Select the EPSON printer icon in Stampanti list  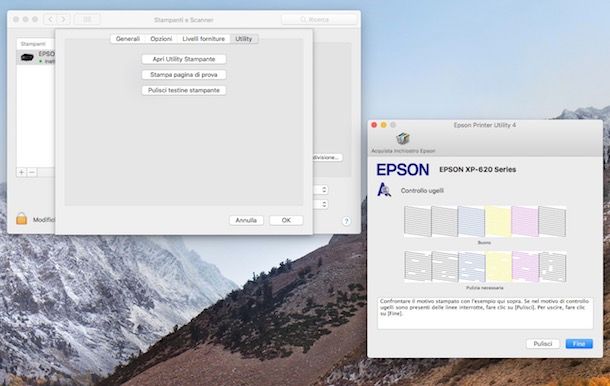point(27,58)
